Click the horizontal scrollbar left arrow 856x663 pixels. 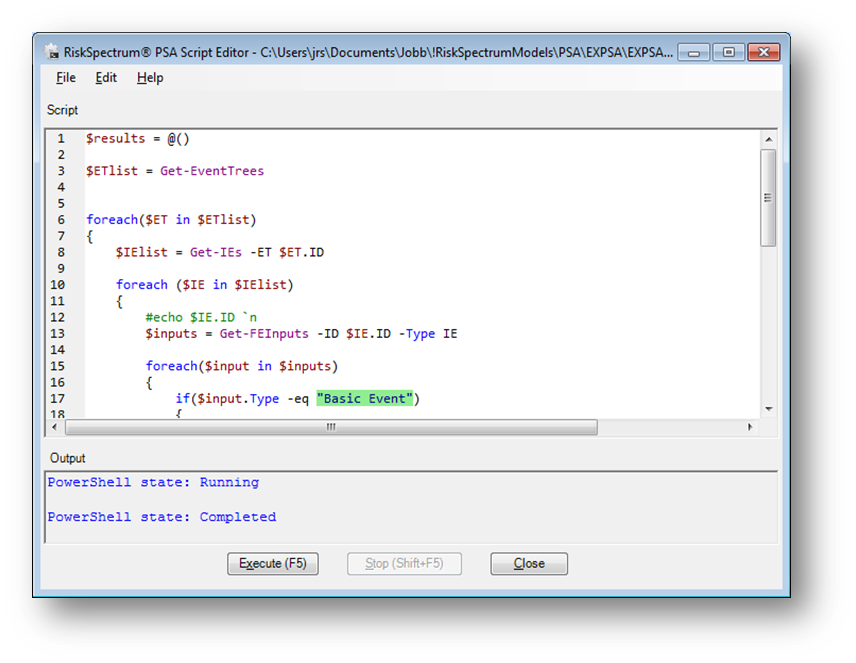[x=56, y=427]
